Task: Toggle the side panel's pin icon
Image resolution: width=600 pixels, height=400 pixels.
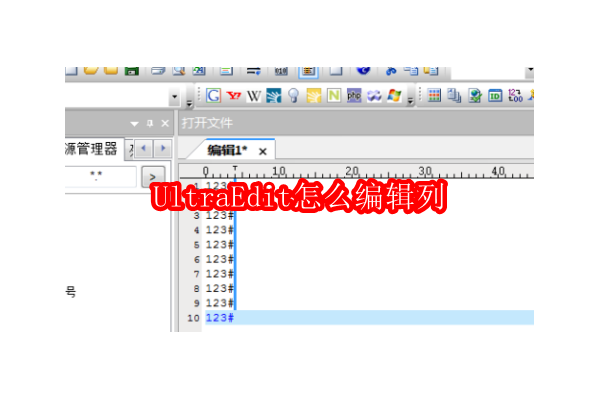Action: point(150,123)
